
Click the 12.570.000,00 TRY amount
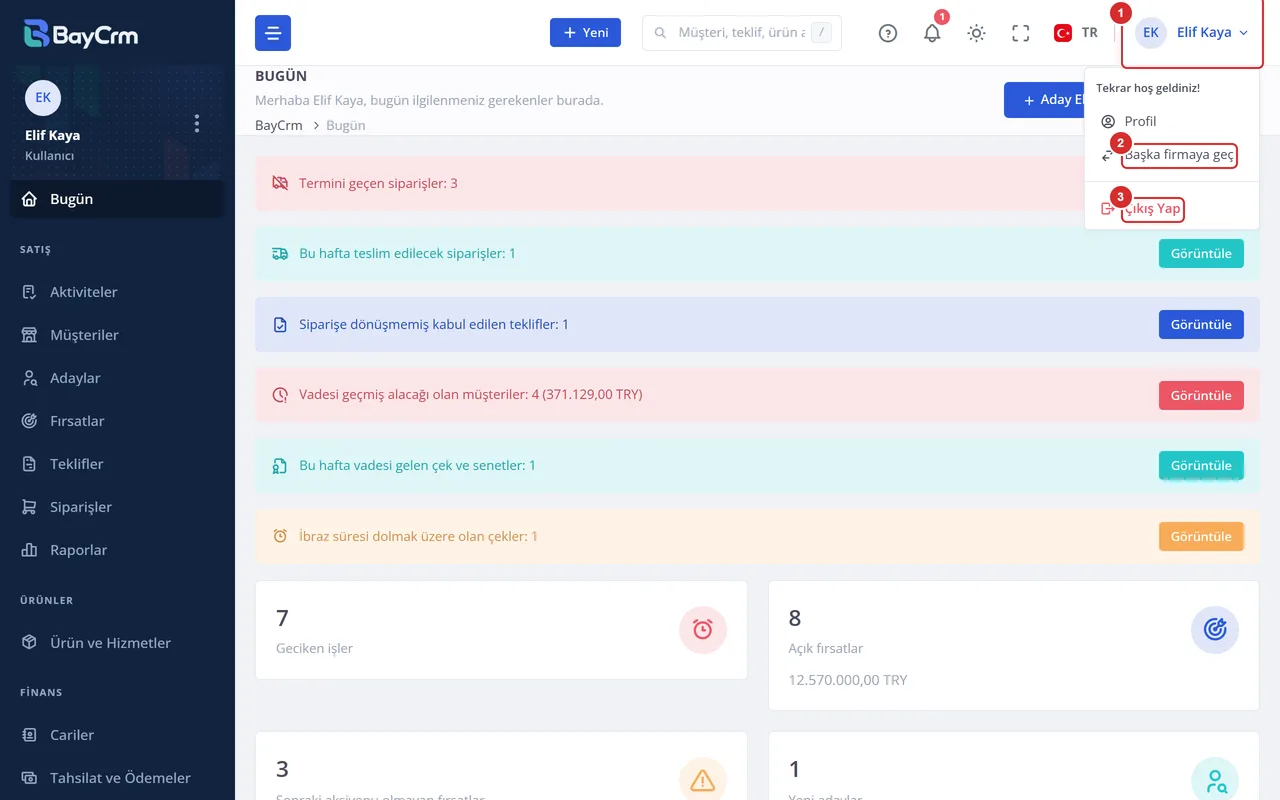tap(848, 680)
